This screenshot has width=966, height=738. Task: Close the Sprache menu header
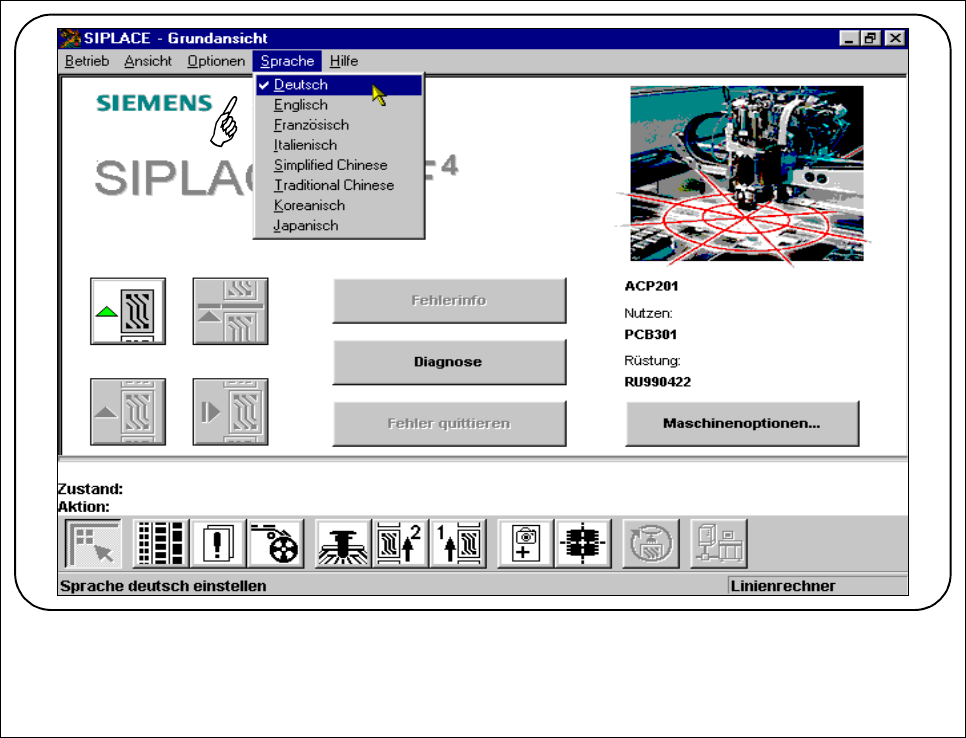click(287, 61)
